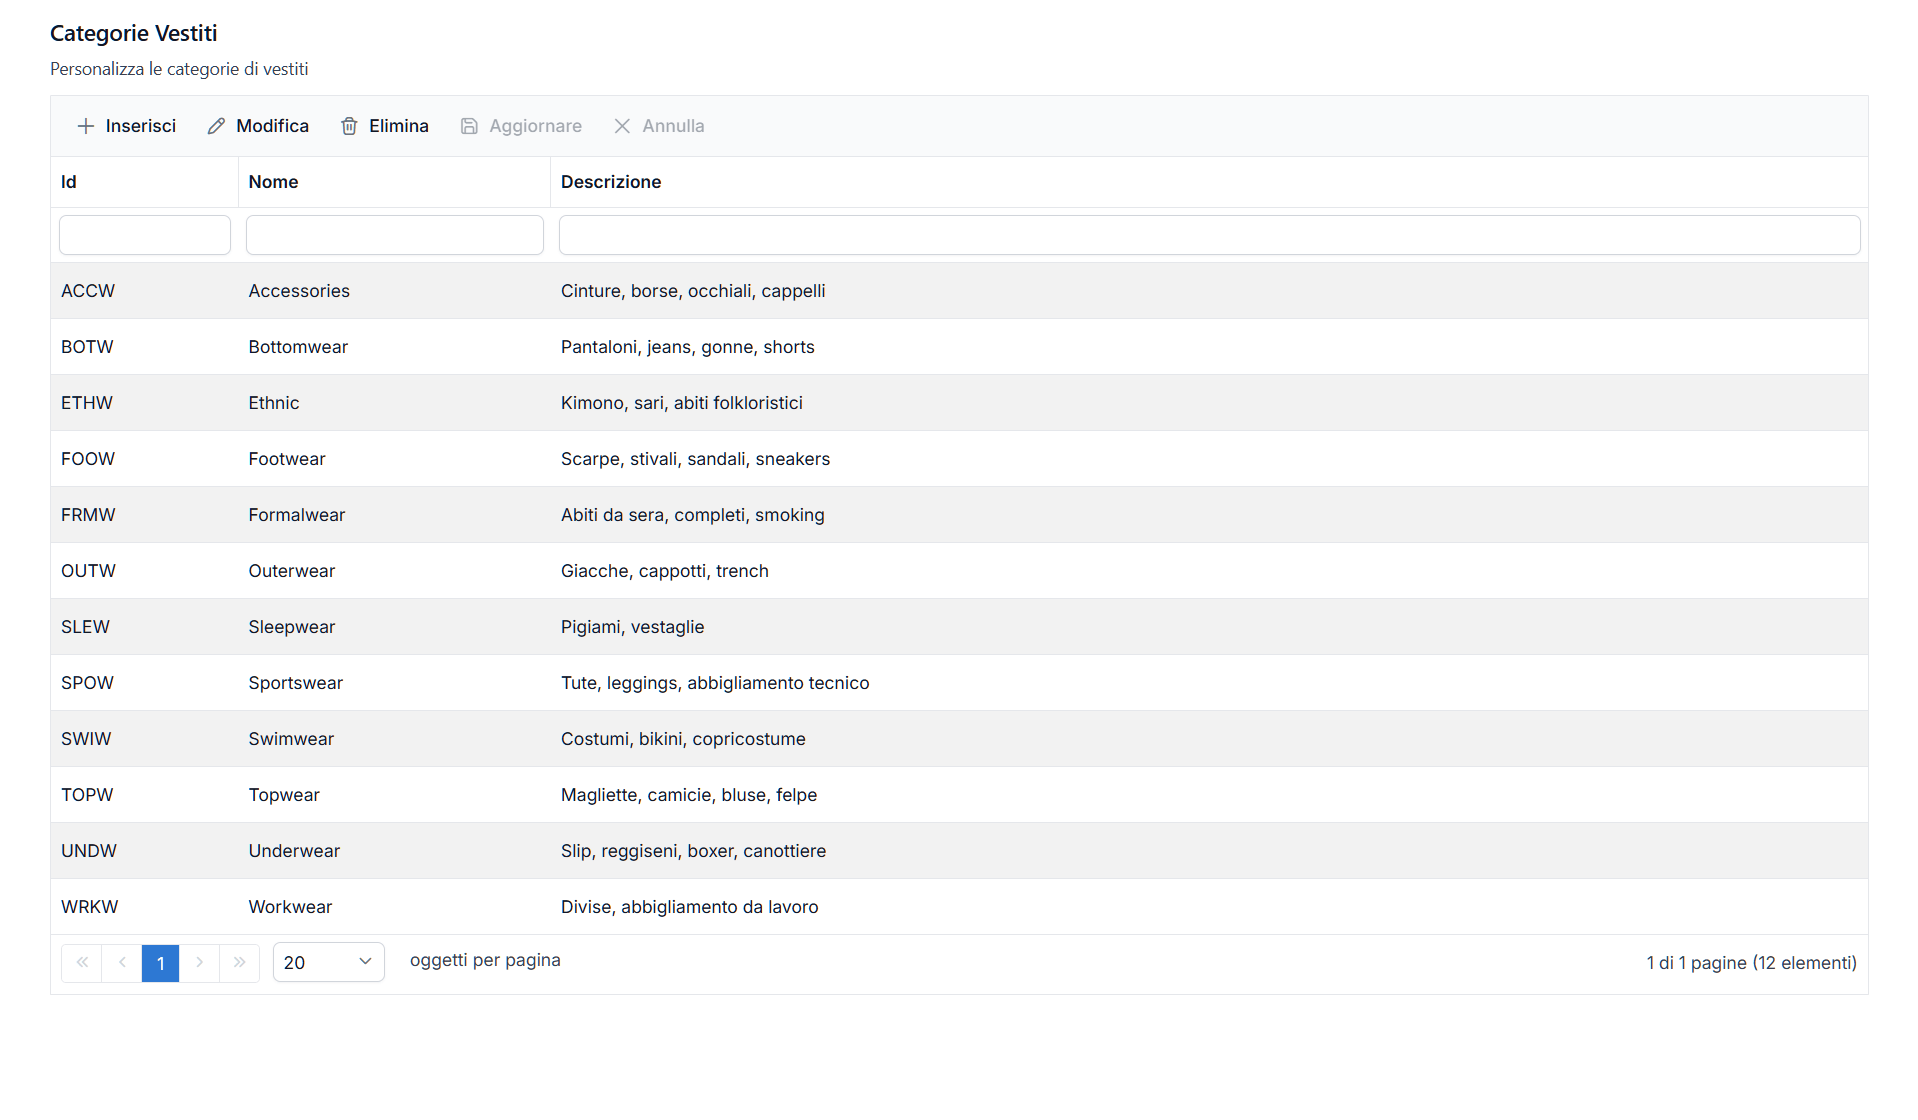Screen dimensions: 1918x1120
Task: Open the items per page dropdown
Action: 328,963
